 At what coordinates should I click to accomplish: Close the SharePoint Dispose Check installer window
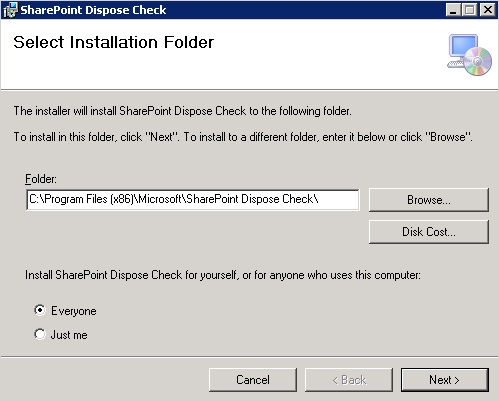[488, 10]
